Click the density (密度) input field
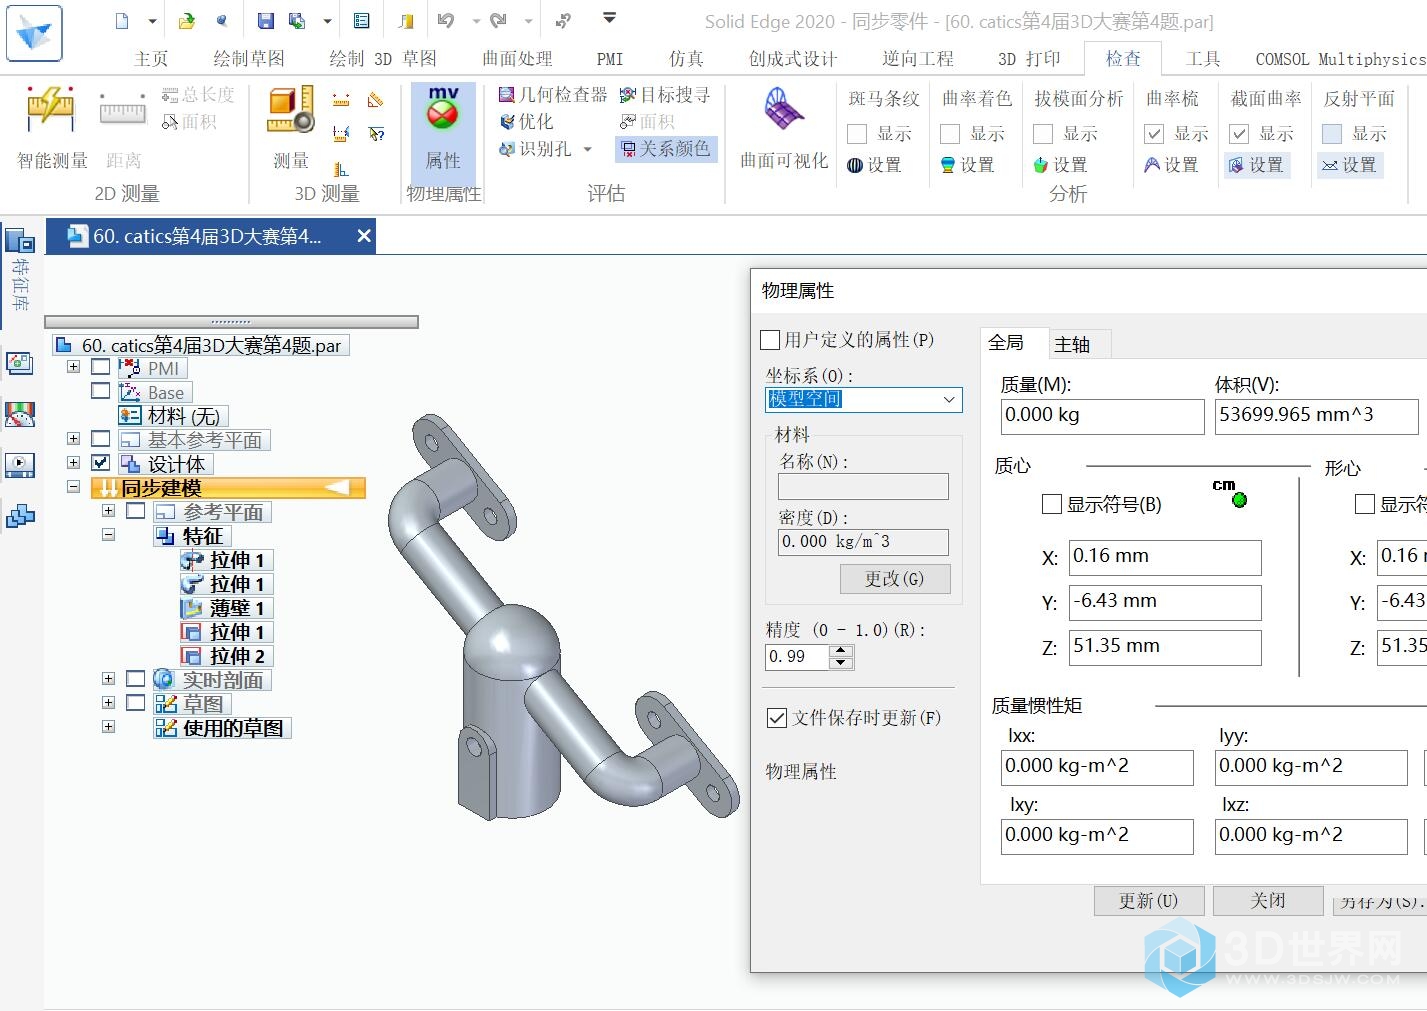1427x1011 pixels. tap(863, 542)
